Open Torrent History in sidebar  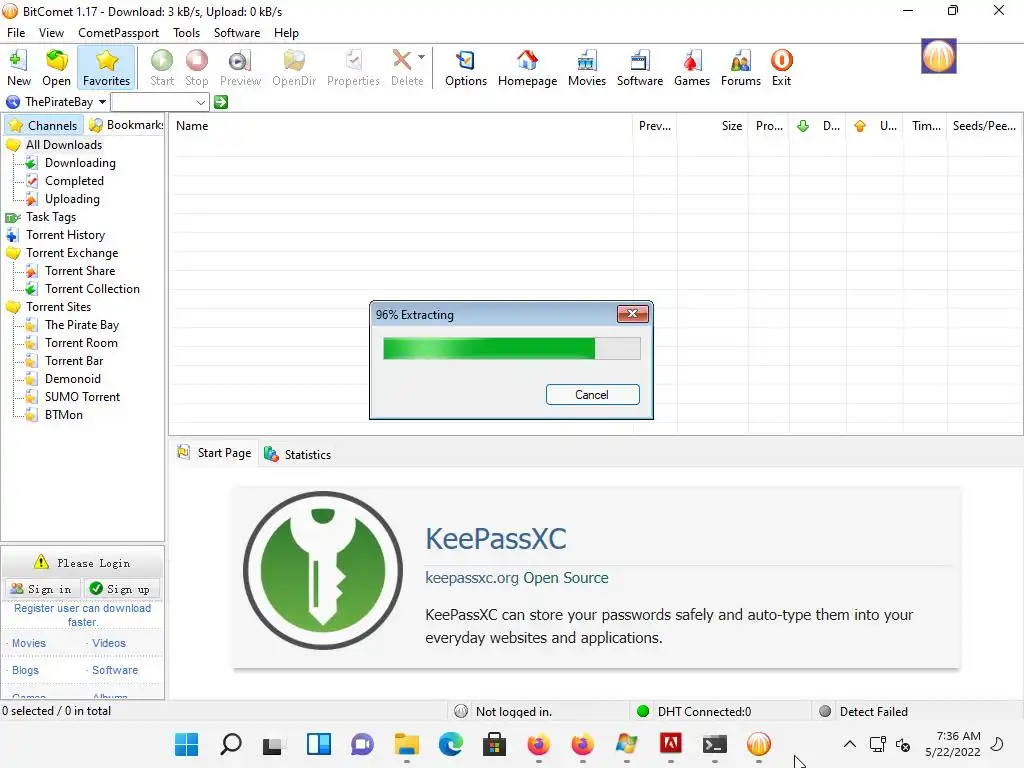pos(65,235)
